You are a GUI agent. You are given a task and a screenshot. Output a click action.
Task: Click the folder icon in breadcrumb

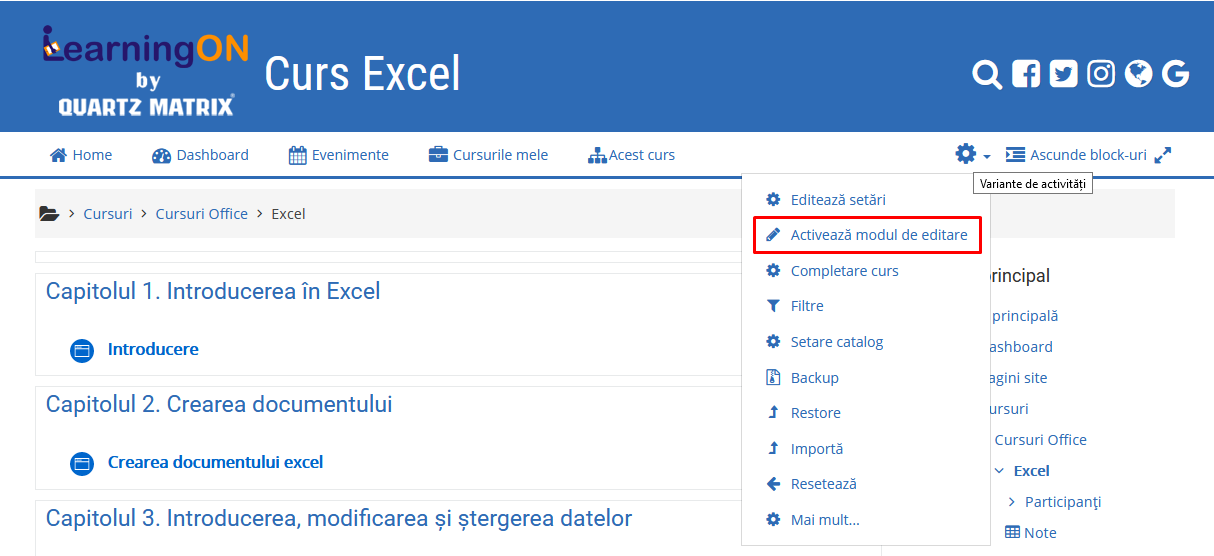[49, 214]
